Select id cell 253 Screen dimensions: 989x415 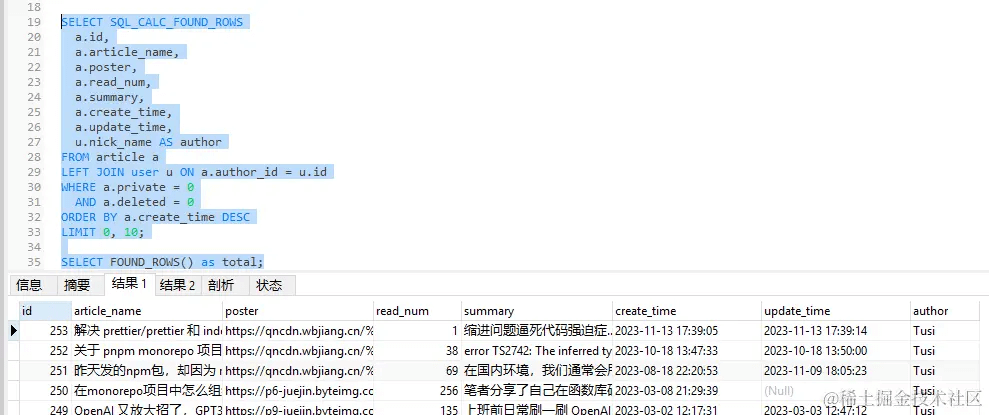pos(45,330)
